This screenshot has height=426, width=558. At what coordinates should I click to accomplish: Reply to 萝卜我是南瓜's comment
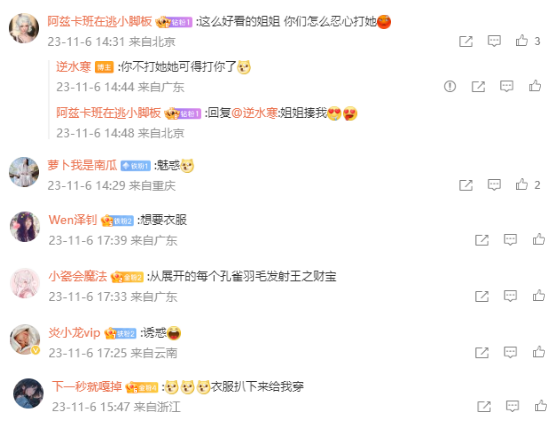click(x=494, y=185)
